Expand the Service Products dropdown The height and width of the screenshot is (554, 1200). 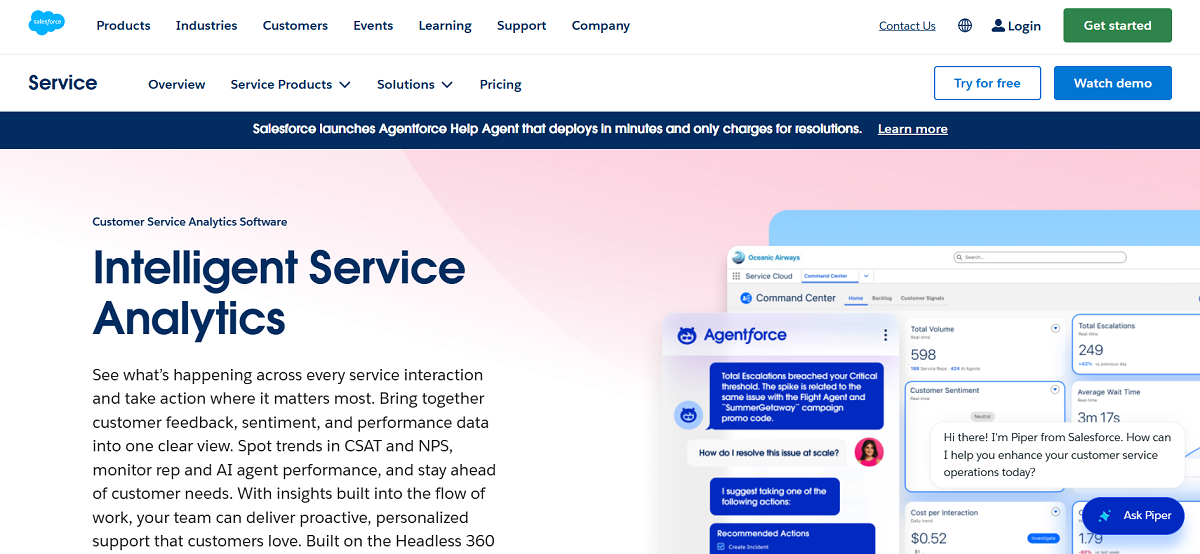[x=290, y=85]
